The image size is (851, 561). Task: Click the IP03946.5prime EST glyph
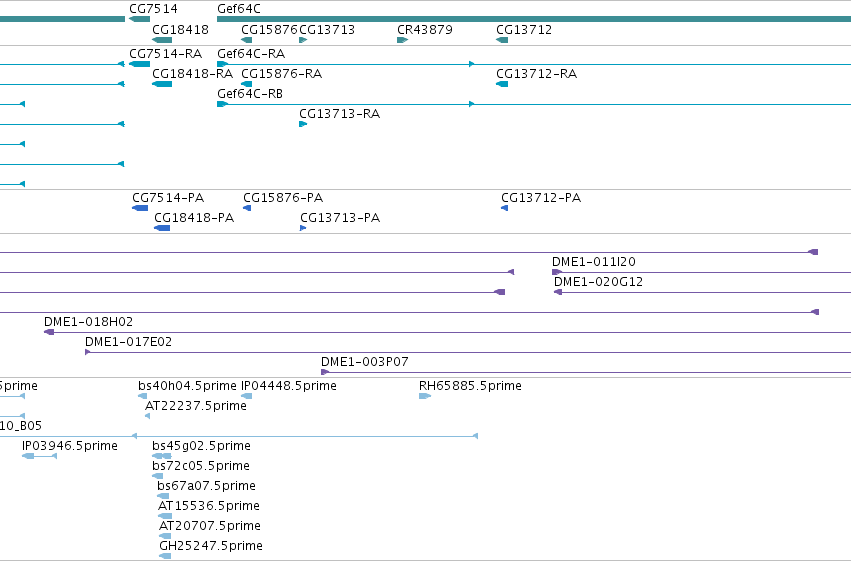(x=40, y=456)
